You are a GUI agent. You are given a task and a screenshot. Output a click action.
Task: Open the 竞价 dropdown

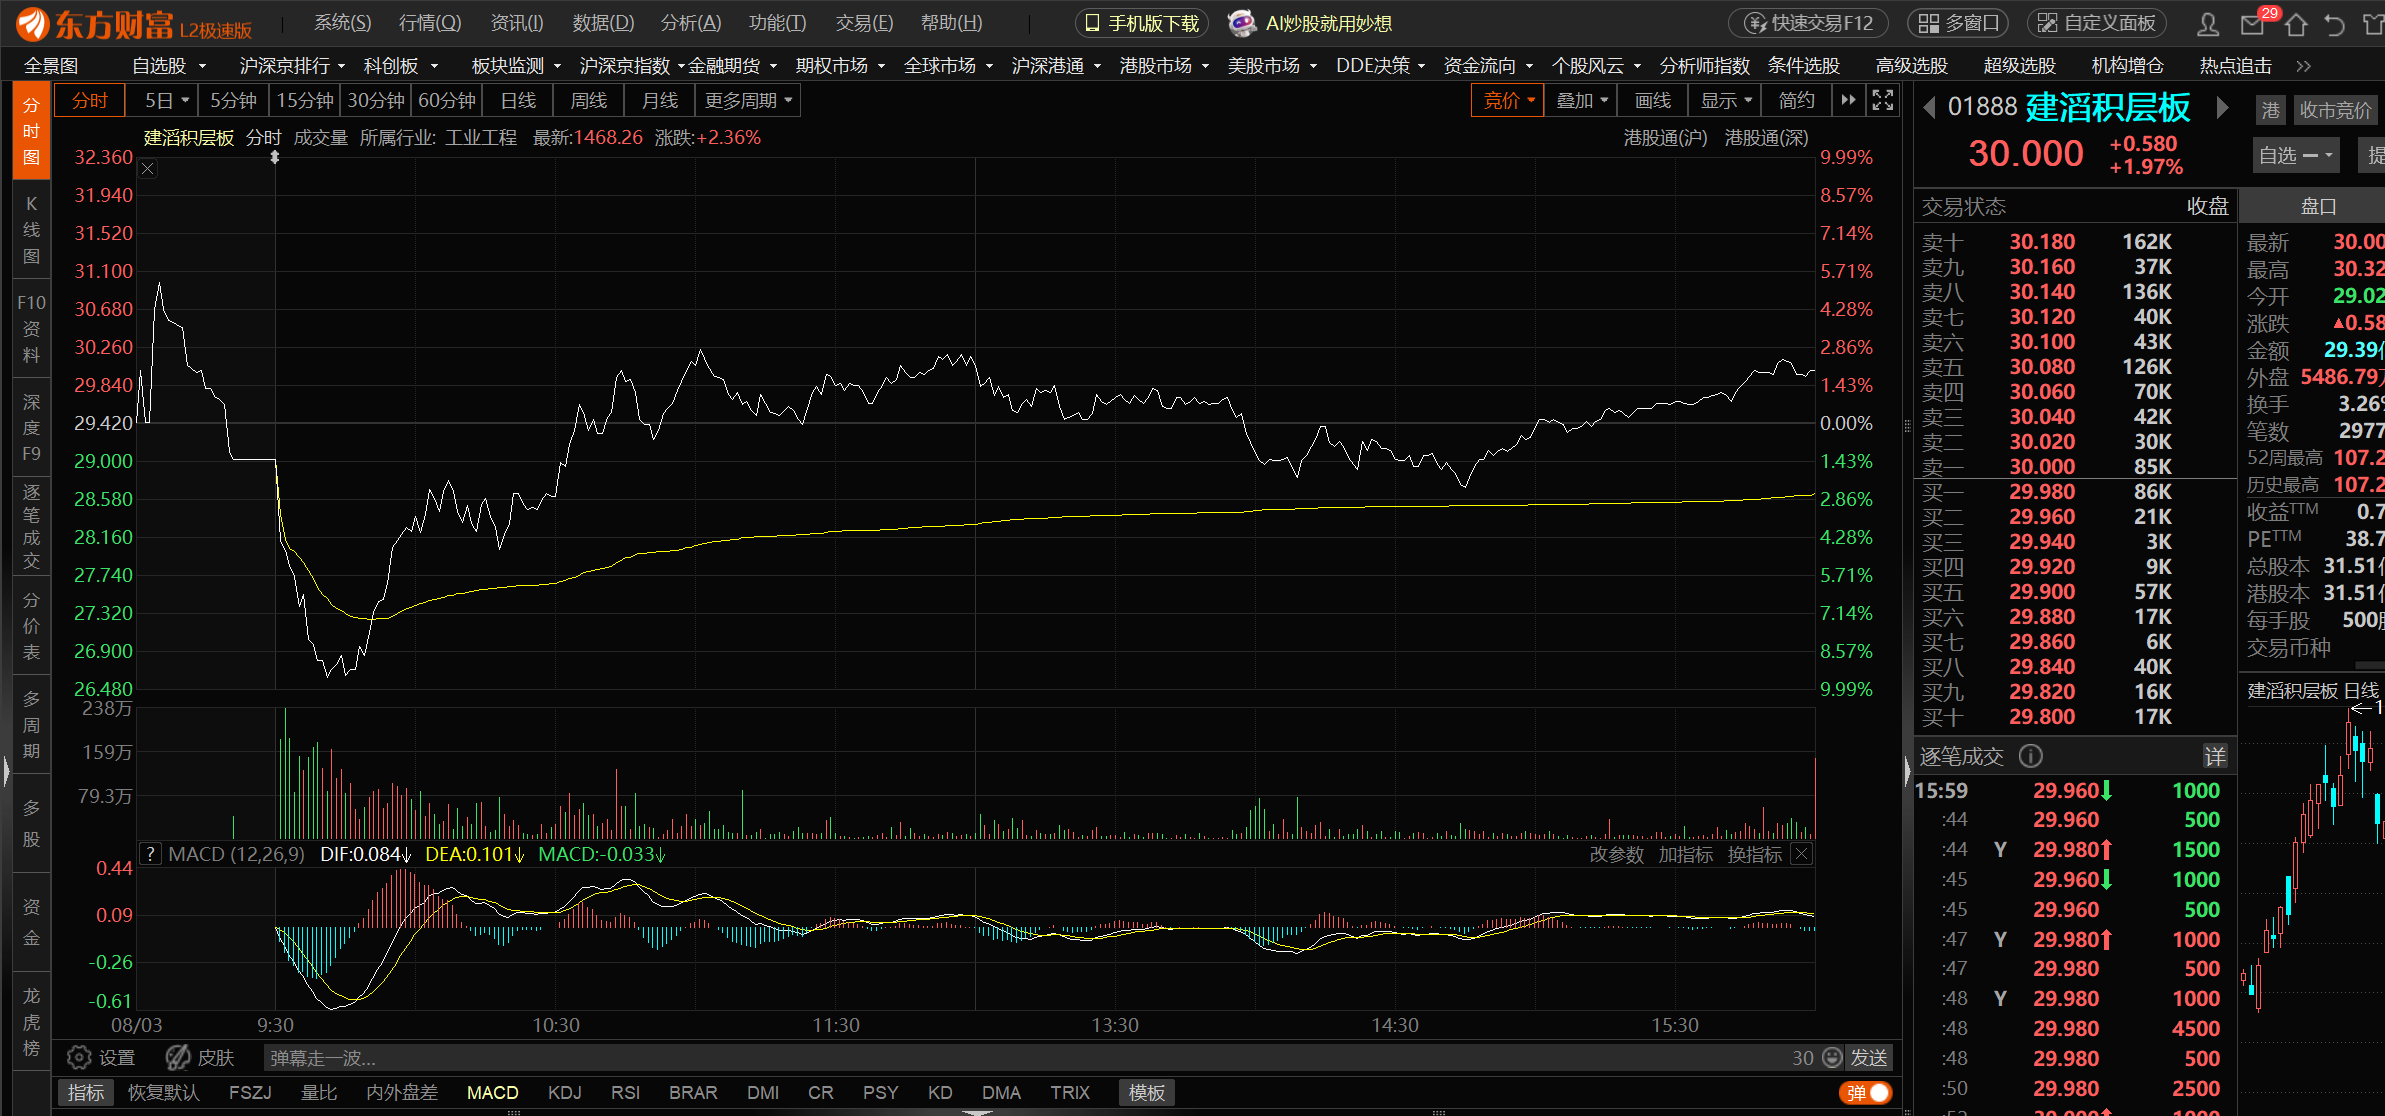pos(1508,100)
